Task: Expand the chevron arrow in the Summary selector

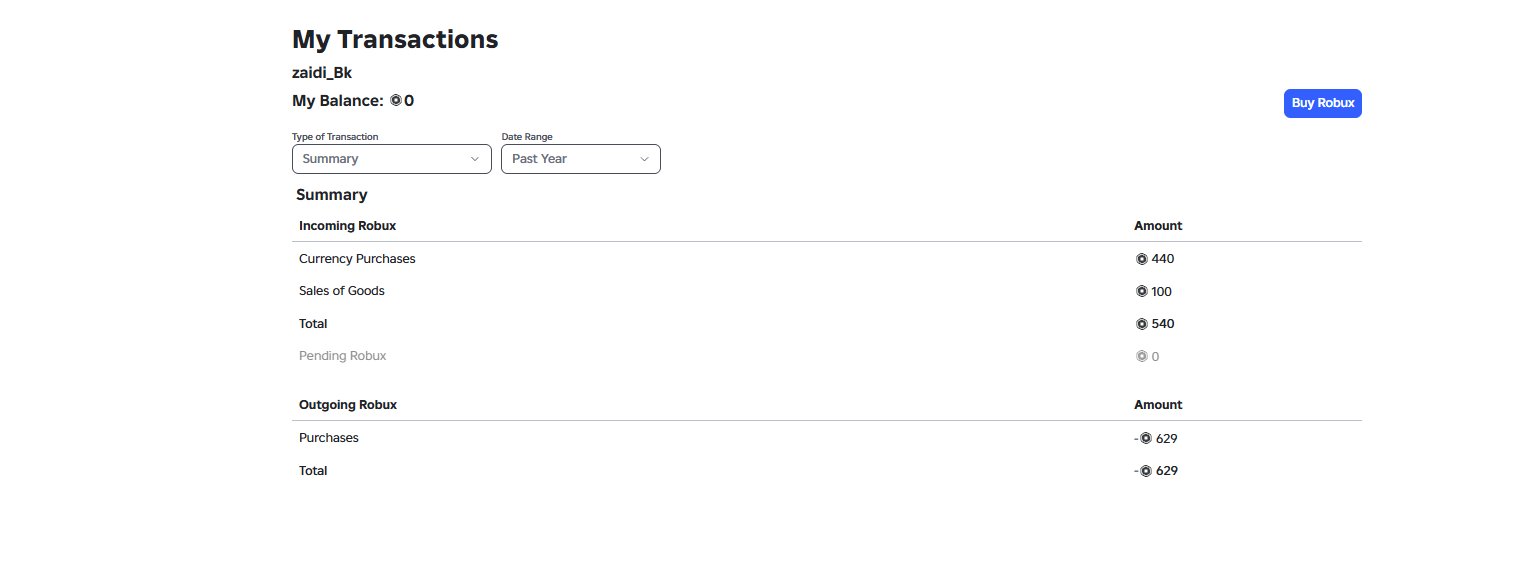Action: 474,159
